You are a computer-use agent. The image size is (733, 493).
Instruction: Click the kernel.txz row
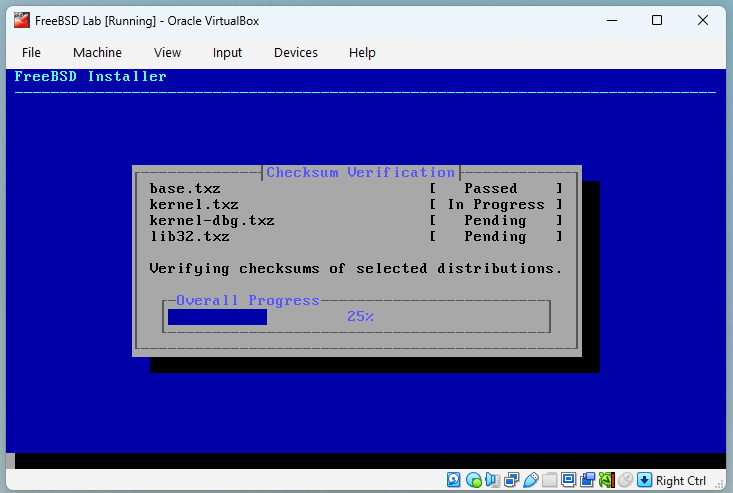point(356,204)
